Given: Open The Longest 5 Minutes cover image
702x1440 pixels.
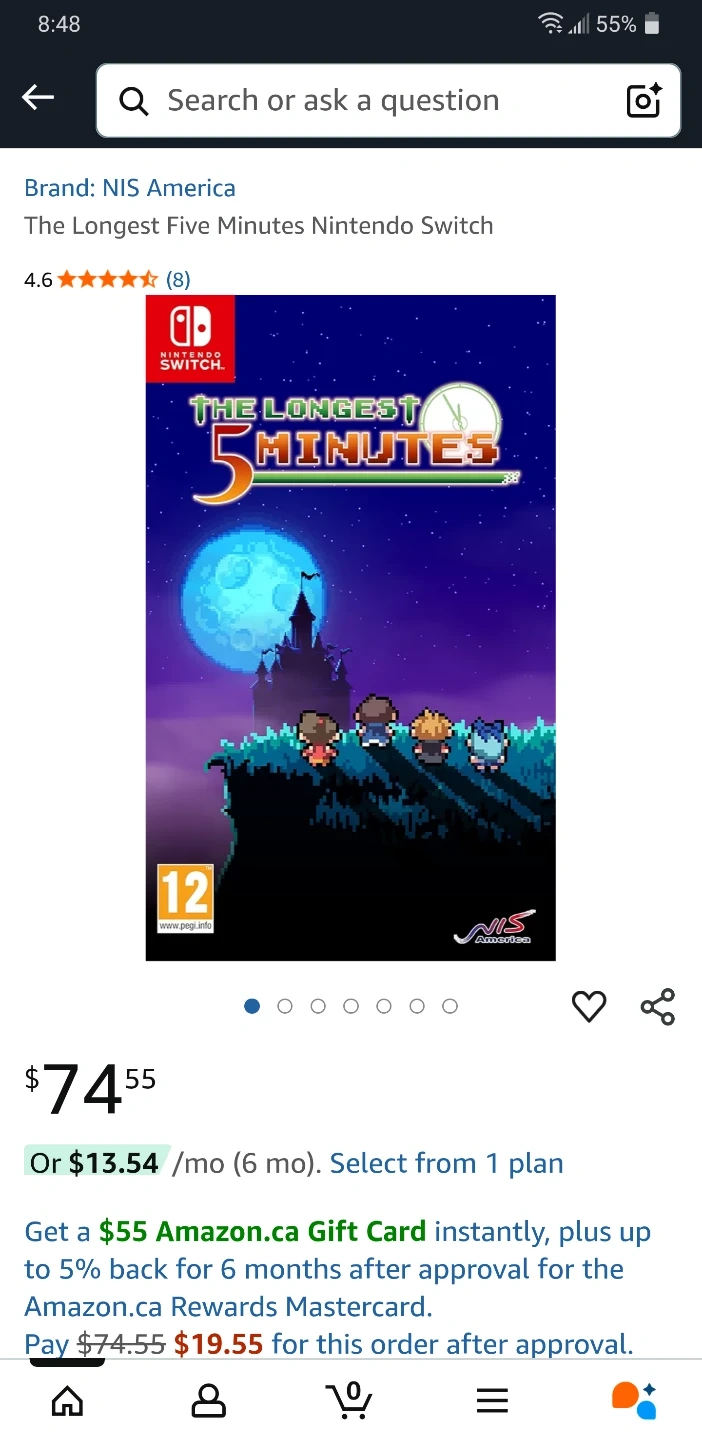Looking at the screenshot, I should tap(351, 628).
